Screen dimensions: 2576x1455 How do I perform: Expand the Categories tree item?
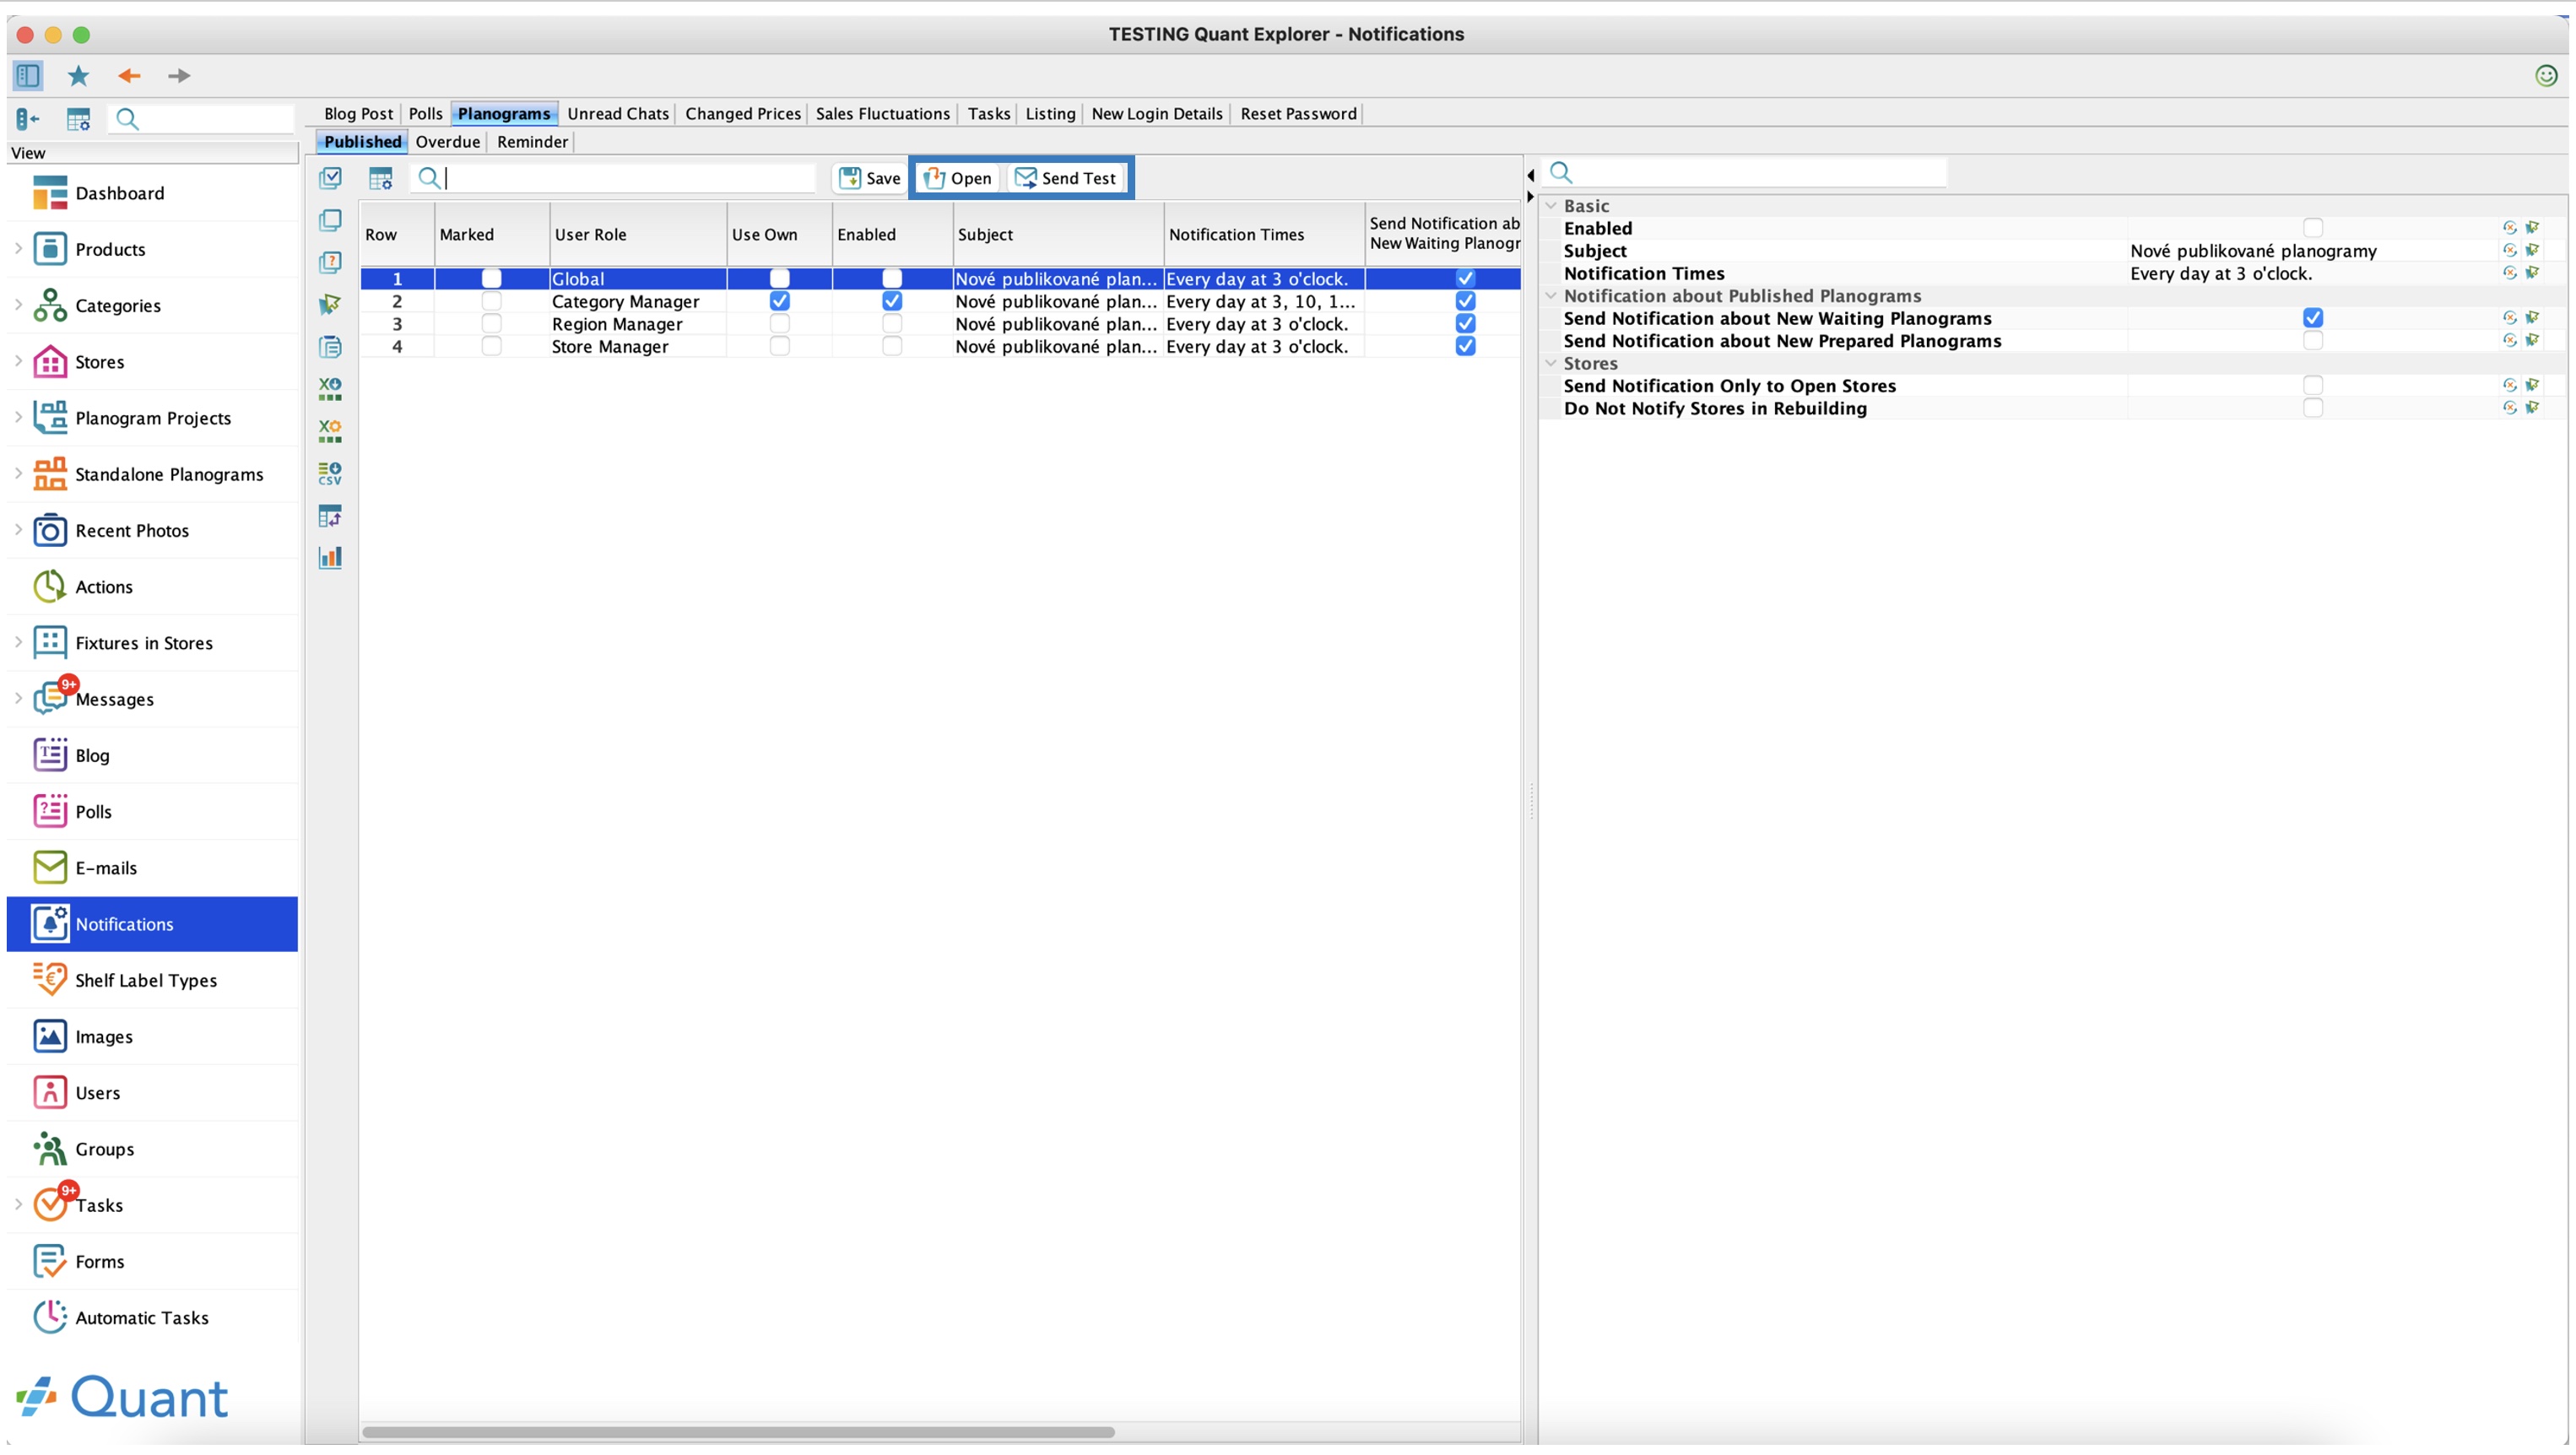[x=18, y=304]
